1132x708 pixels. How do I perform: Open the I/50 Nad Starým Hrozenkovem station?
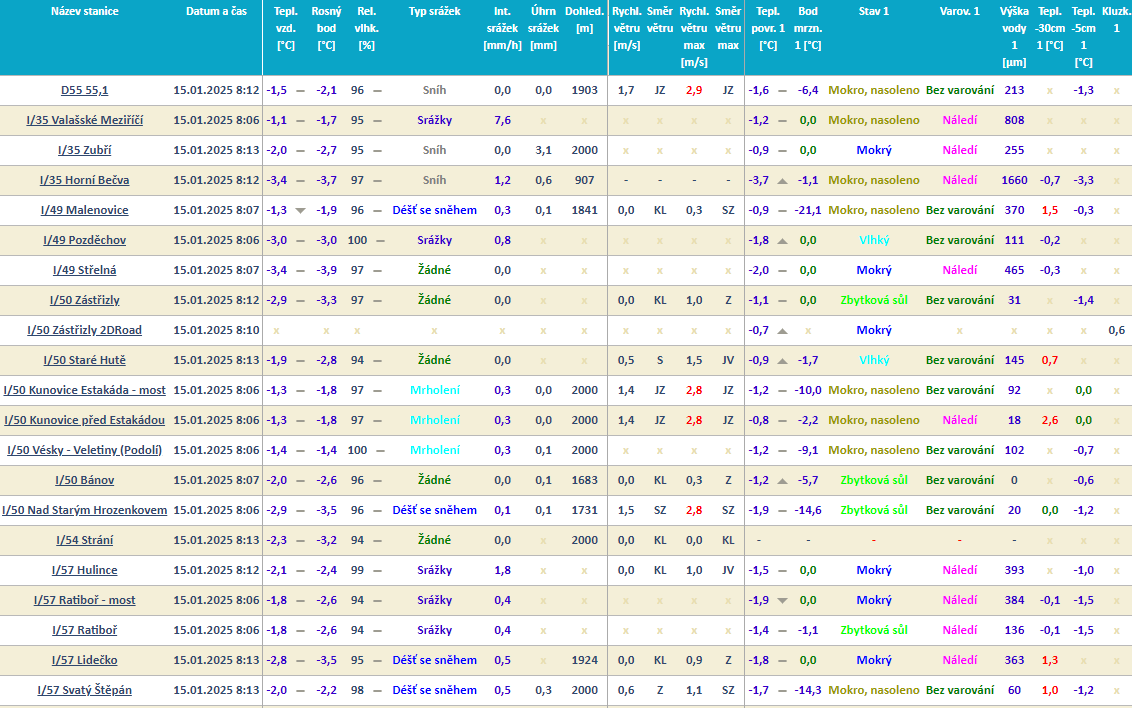click(x=84, y=510)
